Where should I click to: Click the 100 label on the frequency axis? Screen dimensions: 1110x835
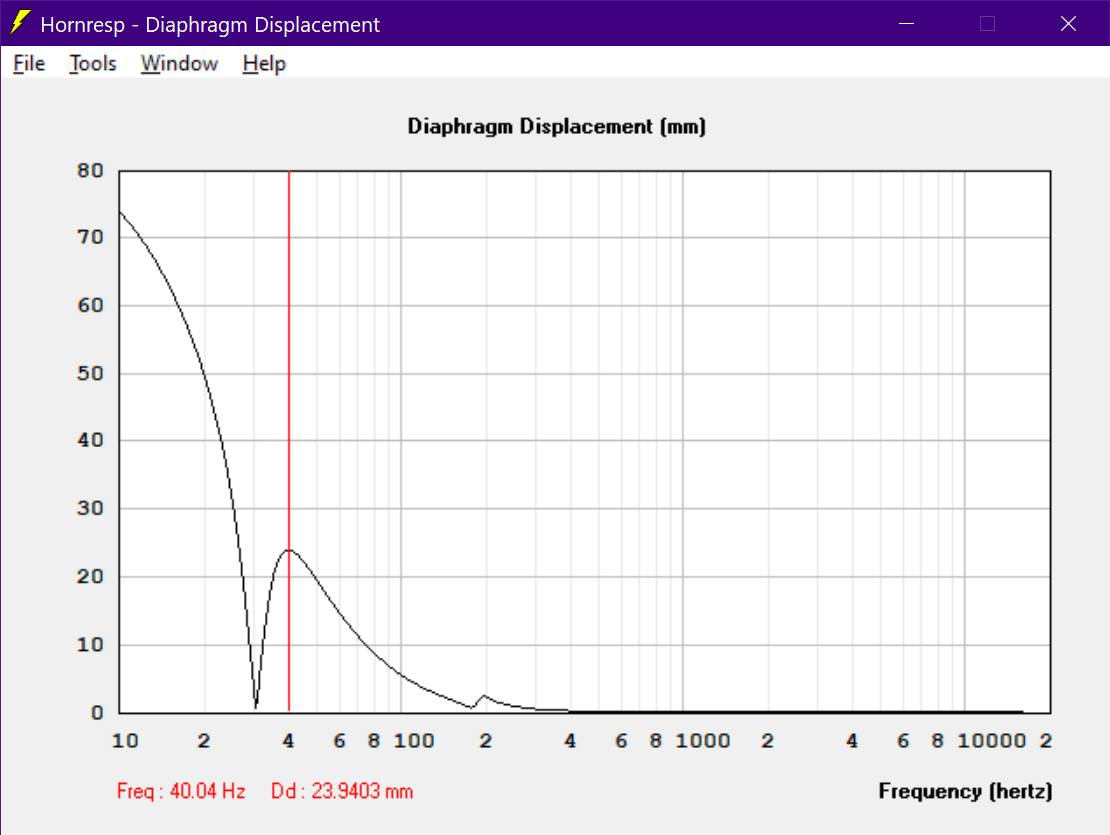pos(414,741)
